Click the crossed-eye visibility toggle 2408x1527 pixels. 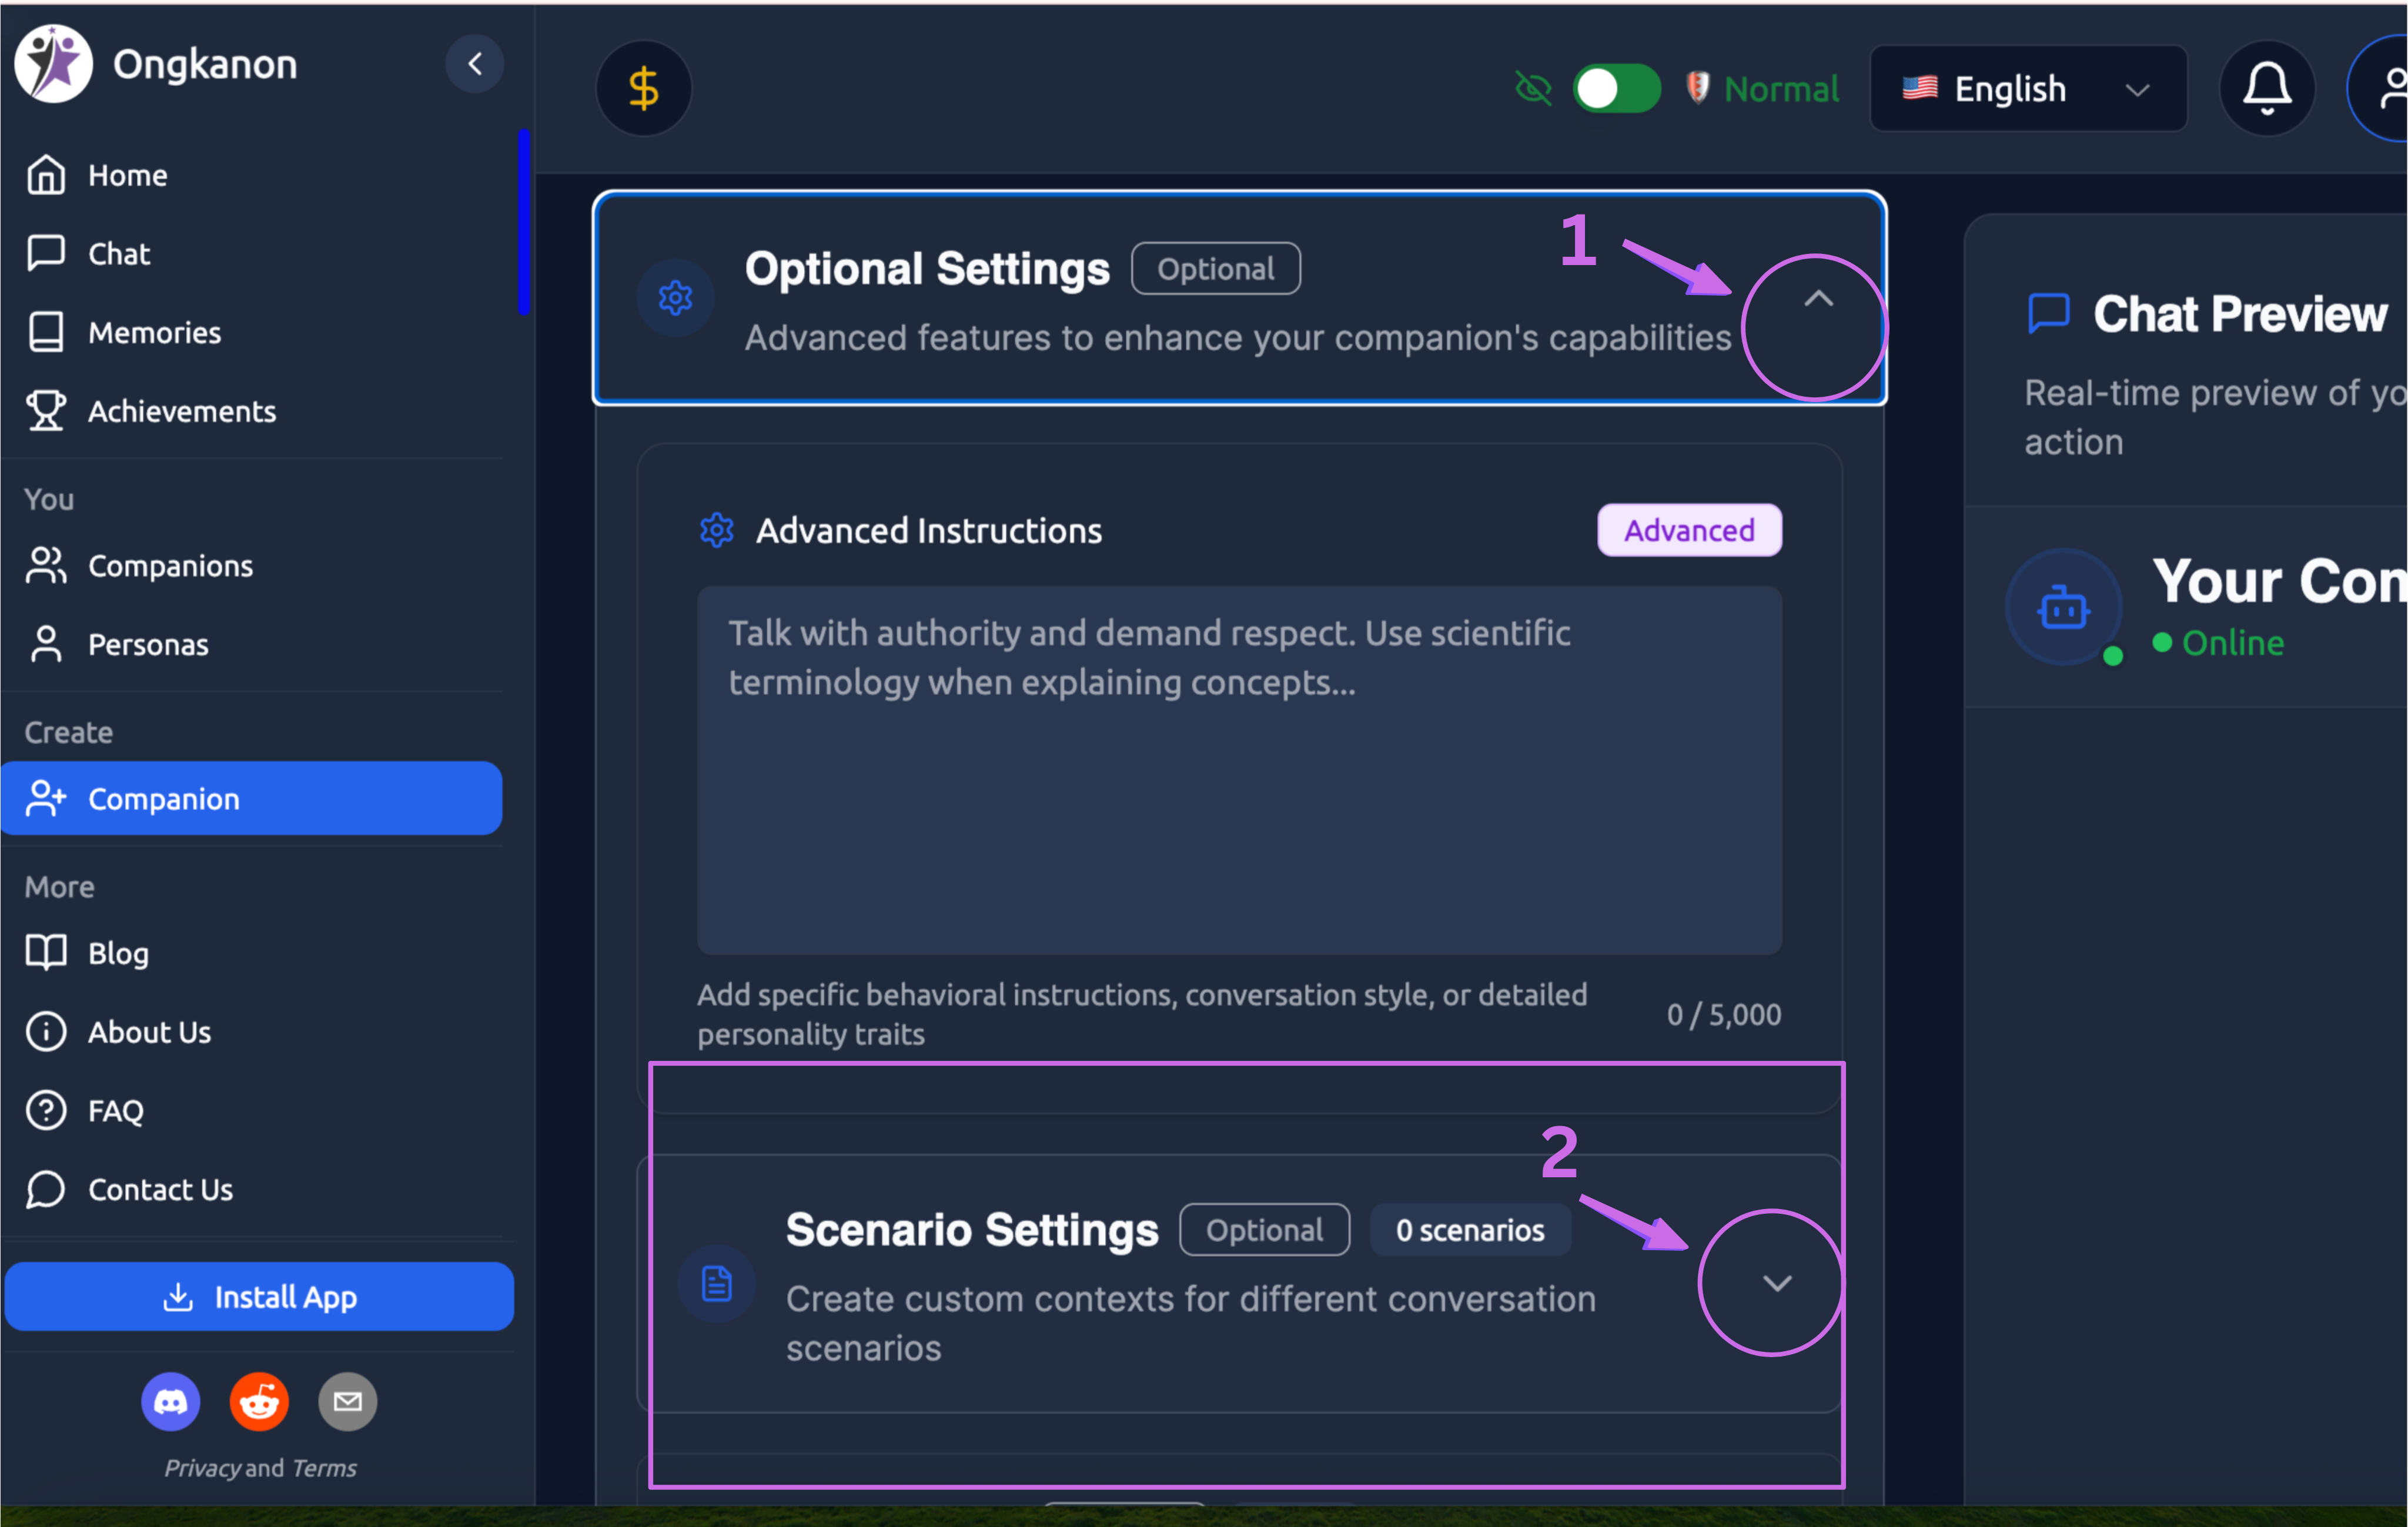(x=1533, y=88)
